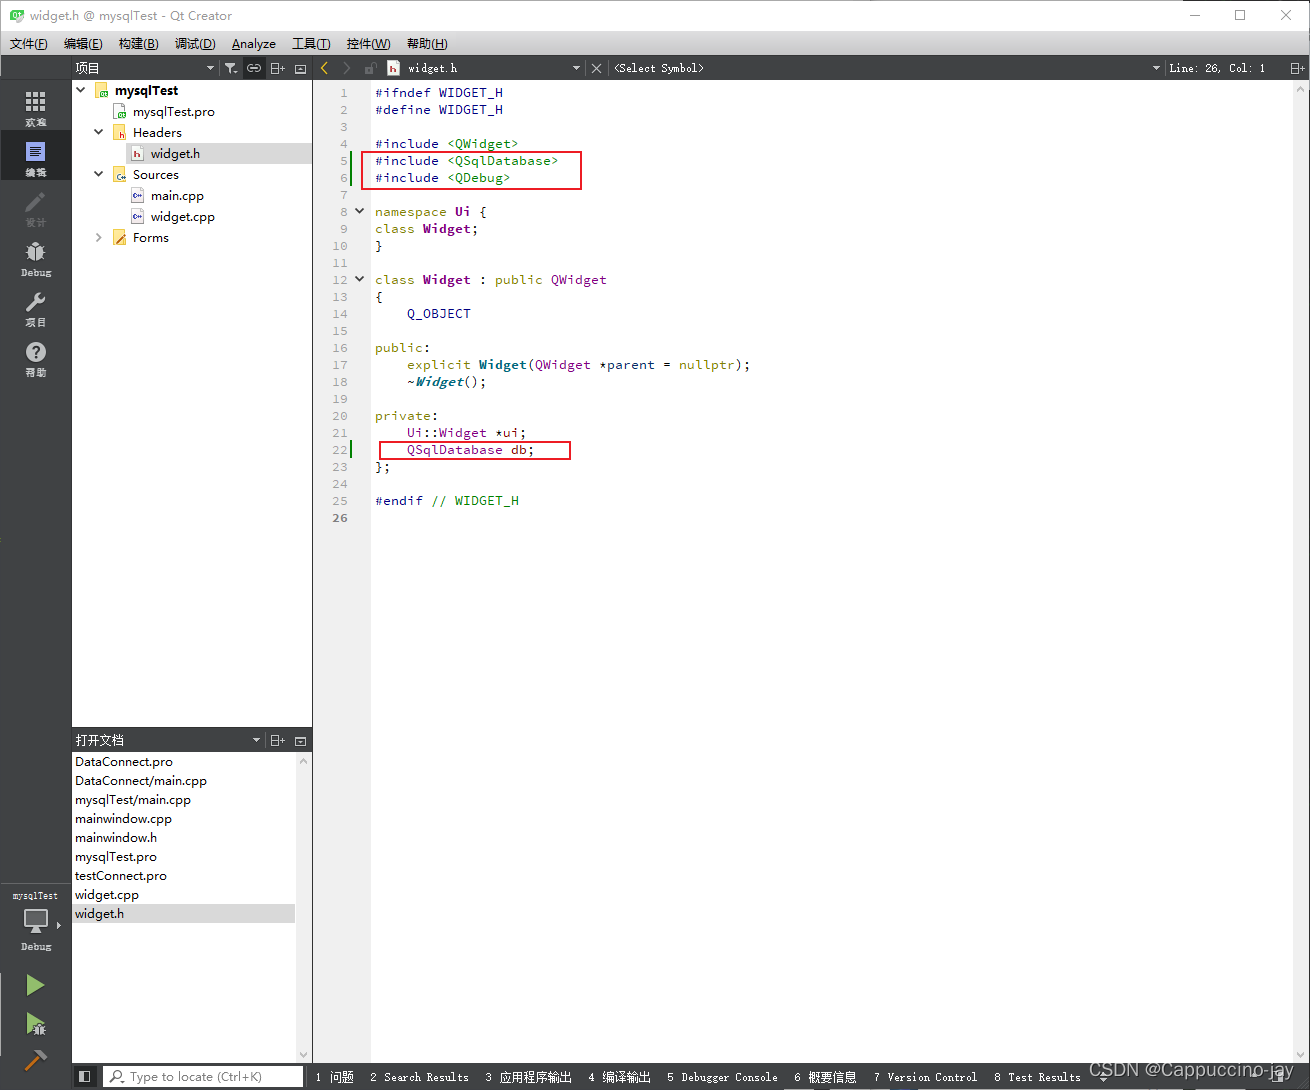This screenshot has width=1310, height=1090.
Task: Select main.cpp under Sources
Action: (177, 195)
